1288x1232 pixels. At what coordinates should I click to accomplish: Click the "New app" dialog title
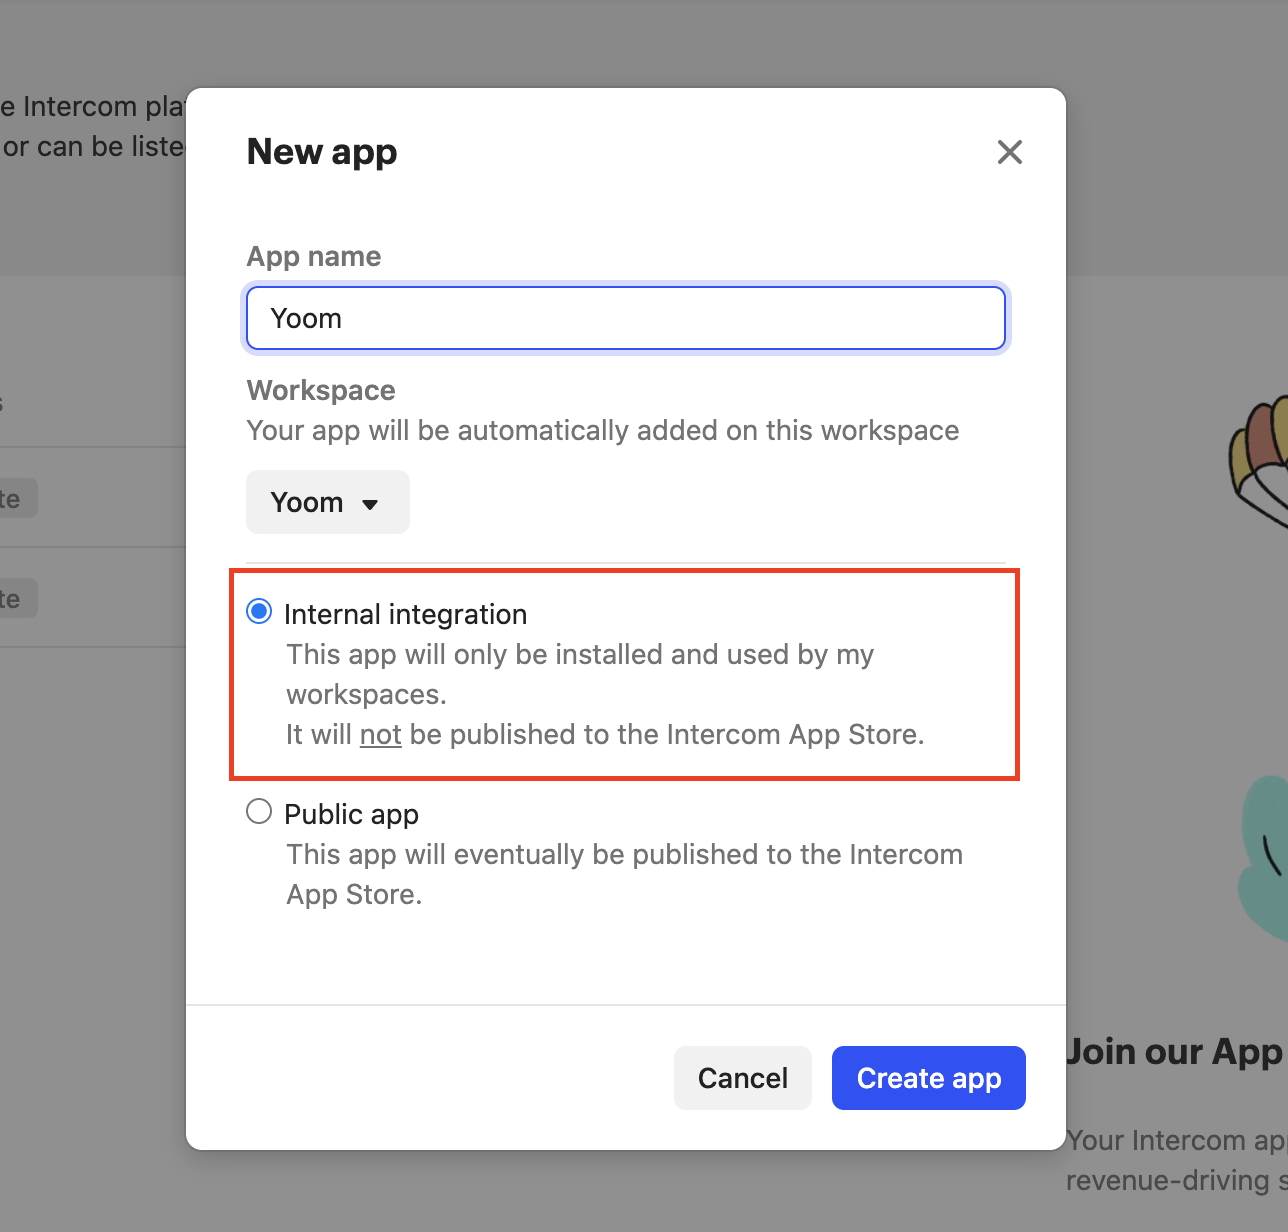(x=322, y=152)
